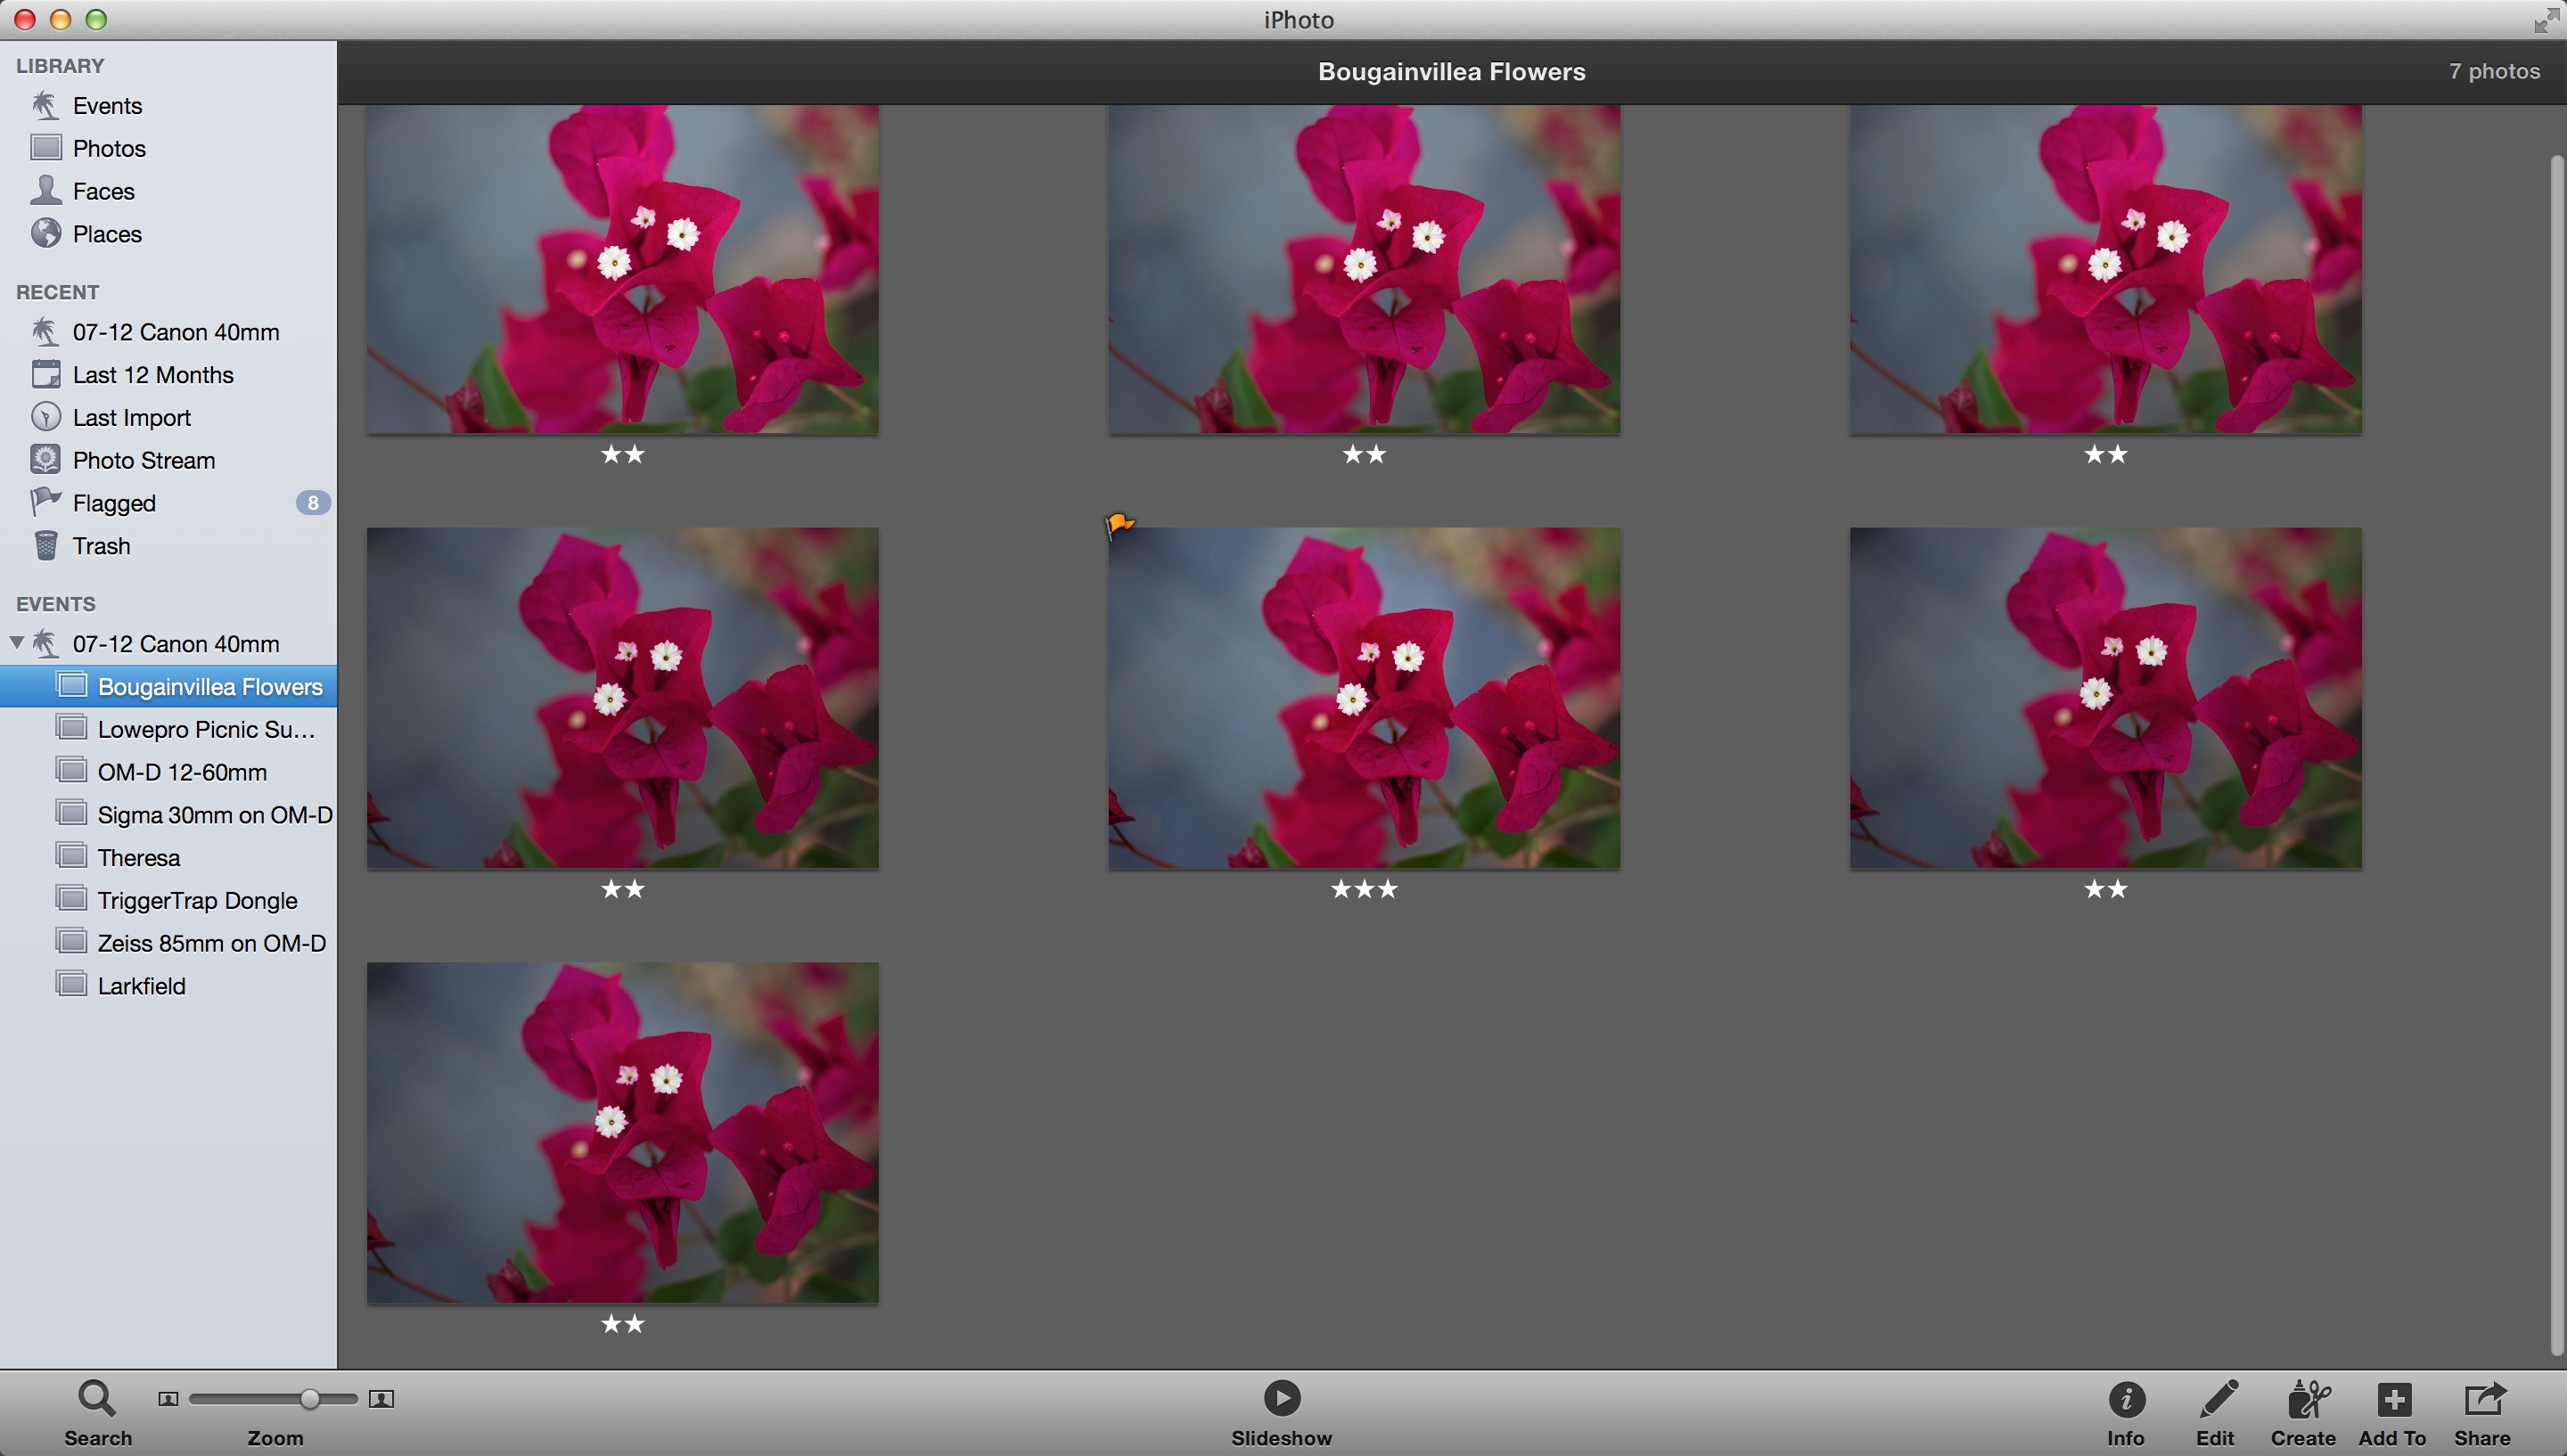Start the Slideshow playback
Screen dimensions: 2567x1456
(x=1281, y=1397)
